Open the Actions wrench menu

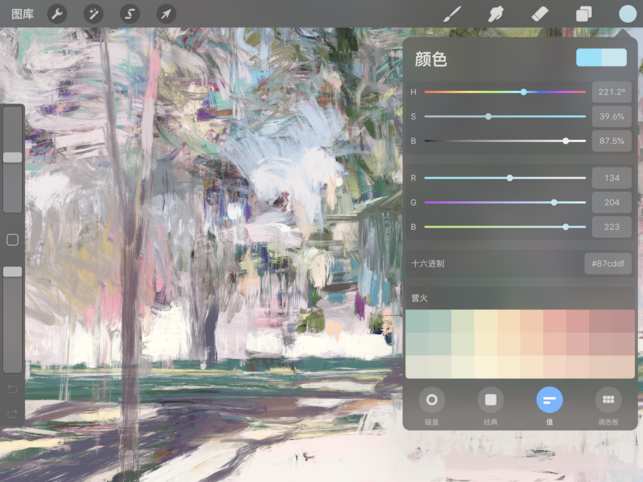click(57, 14)
